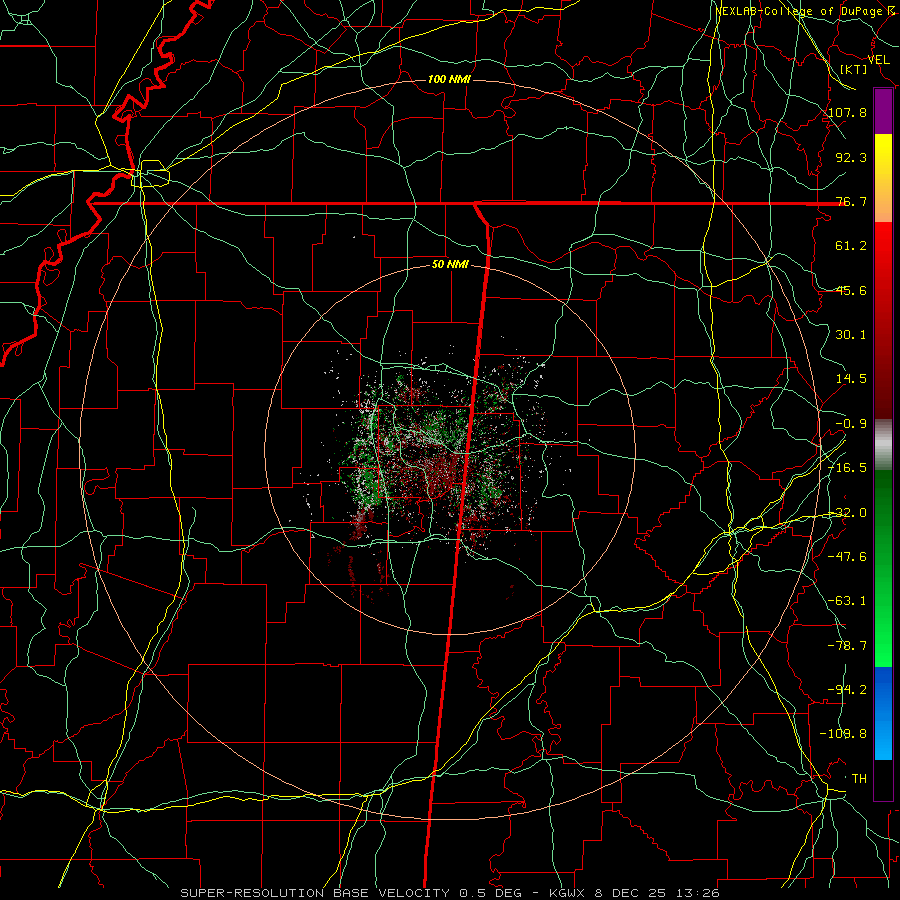
Task: Click the -0.9 legend value
Action: coord(851,424)
